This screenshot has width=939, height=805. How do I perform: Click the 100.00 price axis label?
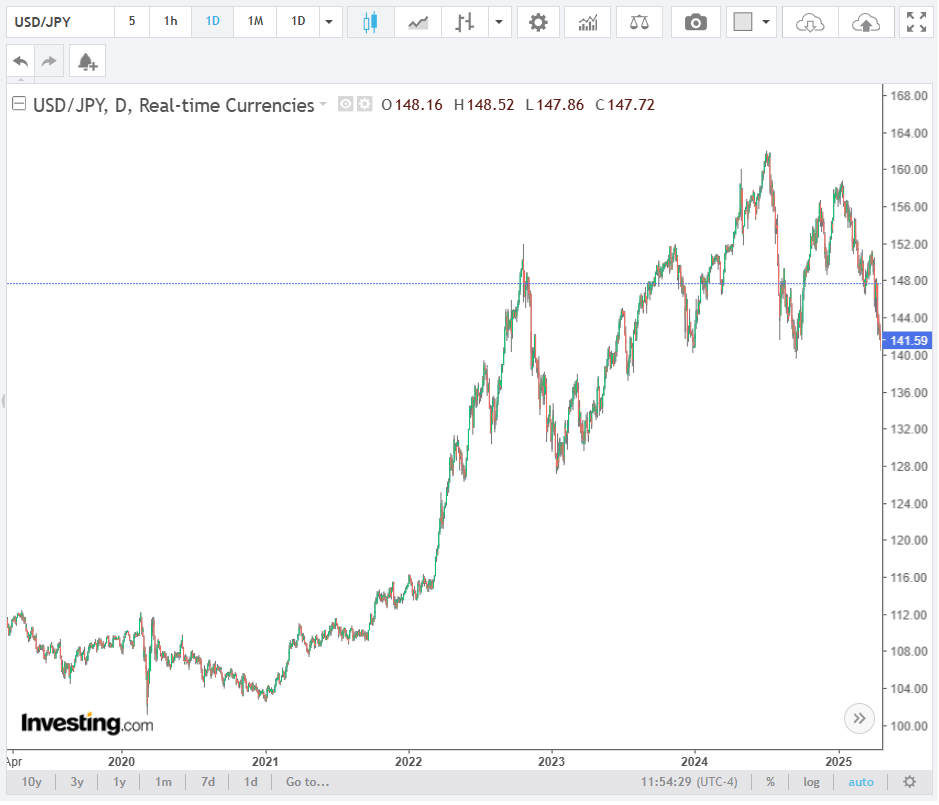909,727
